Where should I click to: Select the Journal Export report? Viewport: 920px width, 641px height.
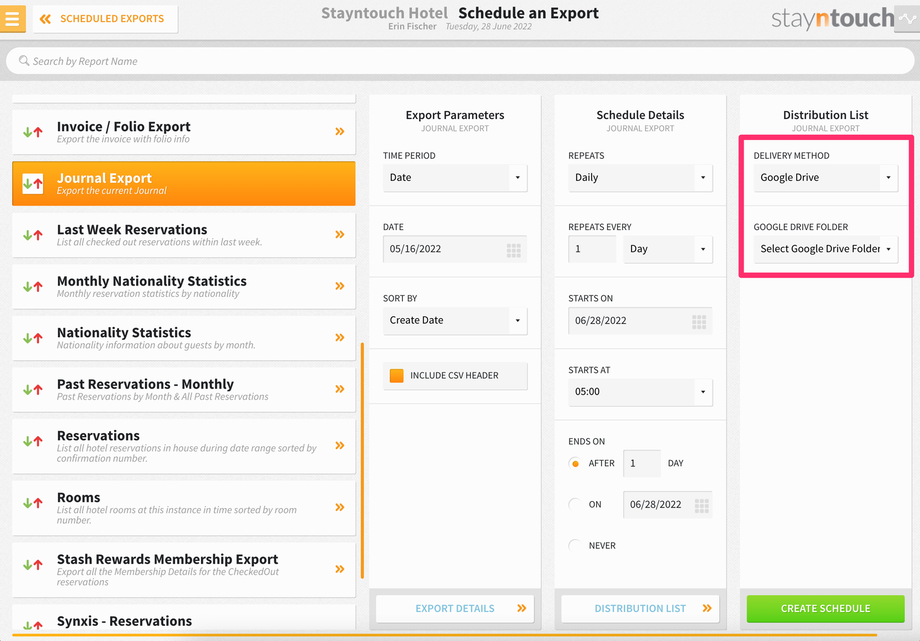pos(184,183)
